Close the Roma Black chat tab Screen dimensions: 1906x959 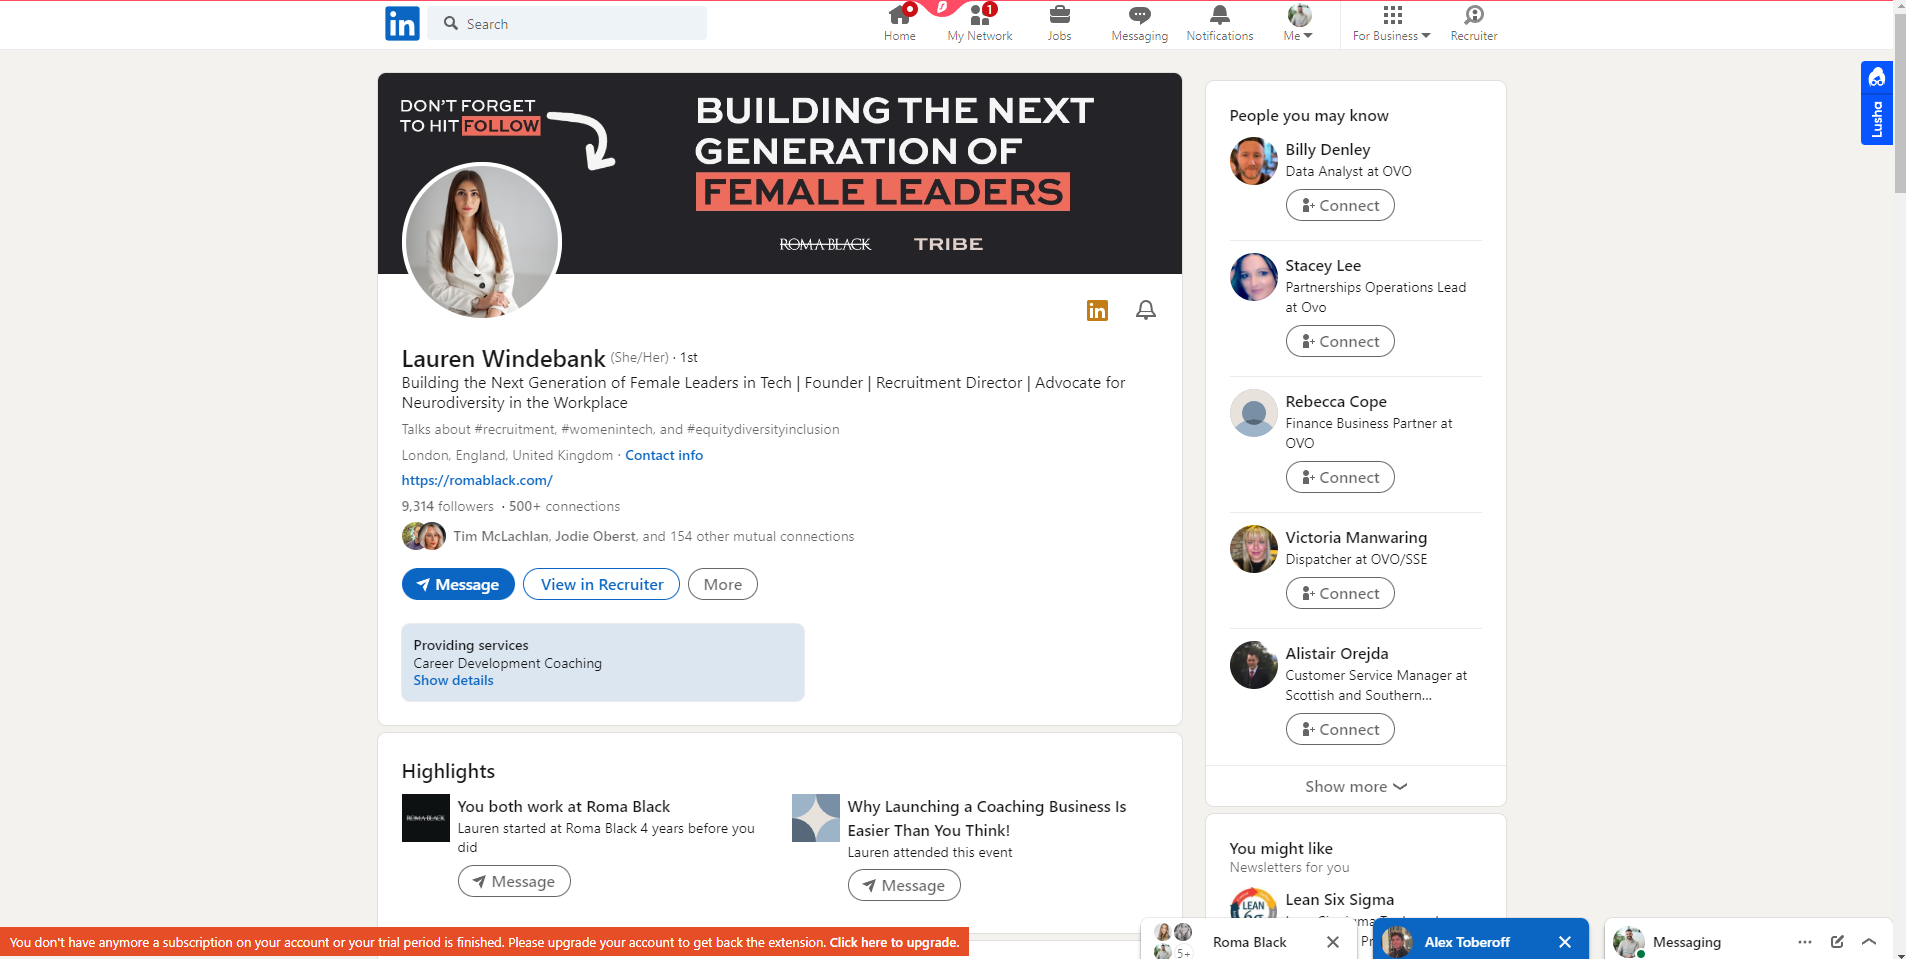pos(1333,942)
